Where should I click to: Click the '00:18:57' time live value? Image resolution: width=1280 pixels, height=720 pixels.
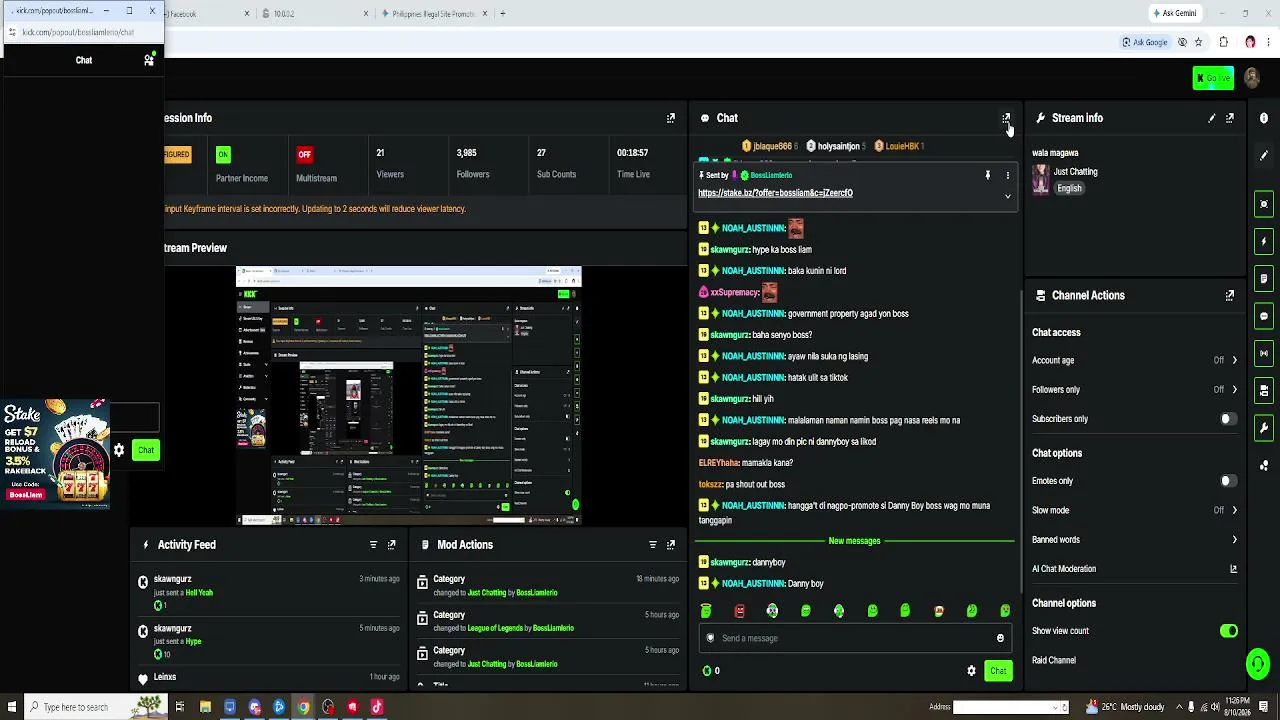(632, 153)
